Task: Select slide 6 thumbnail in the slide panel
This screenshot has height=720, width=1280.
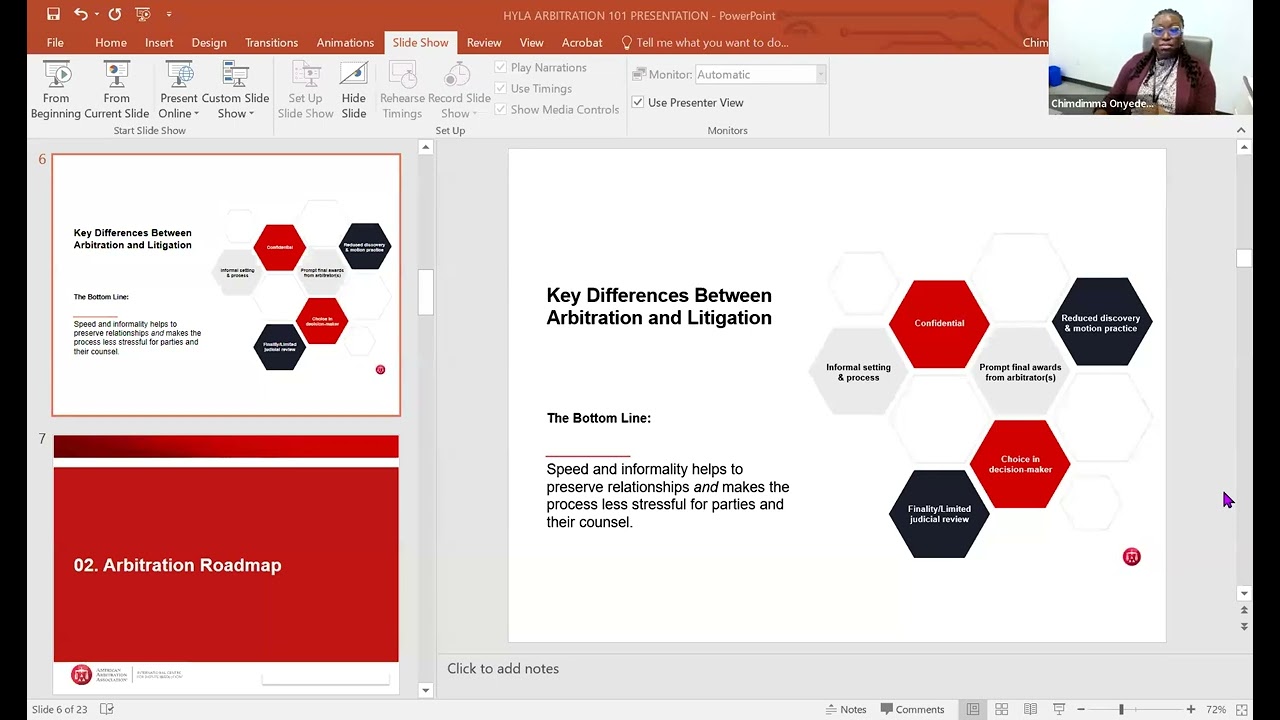Action: tap(226, 285)
